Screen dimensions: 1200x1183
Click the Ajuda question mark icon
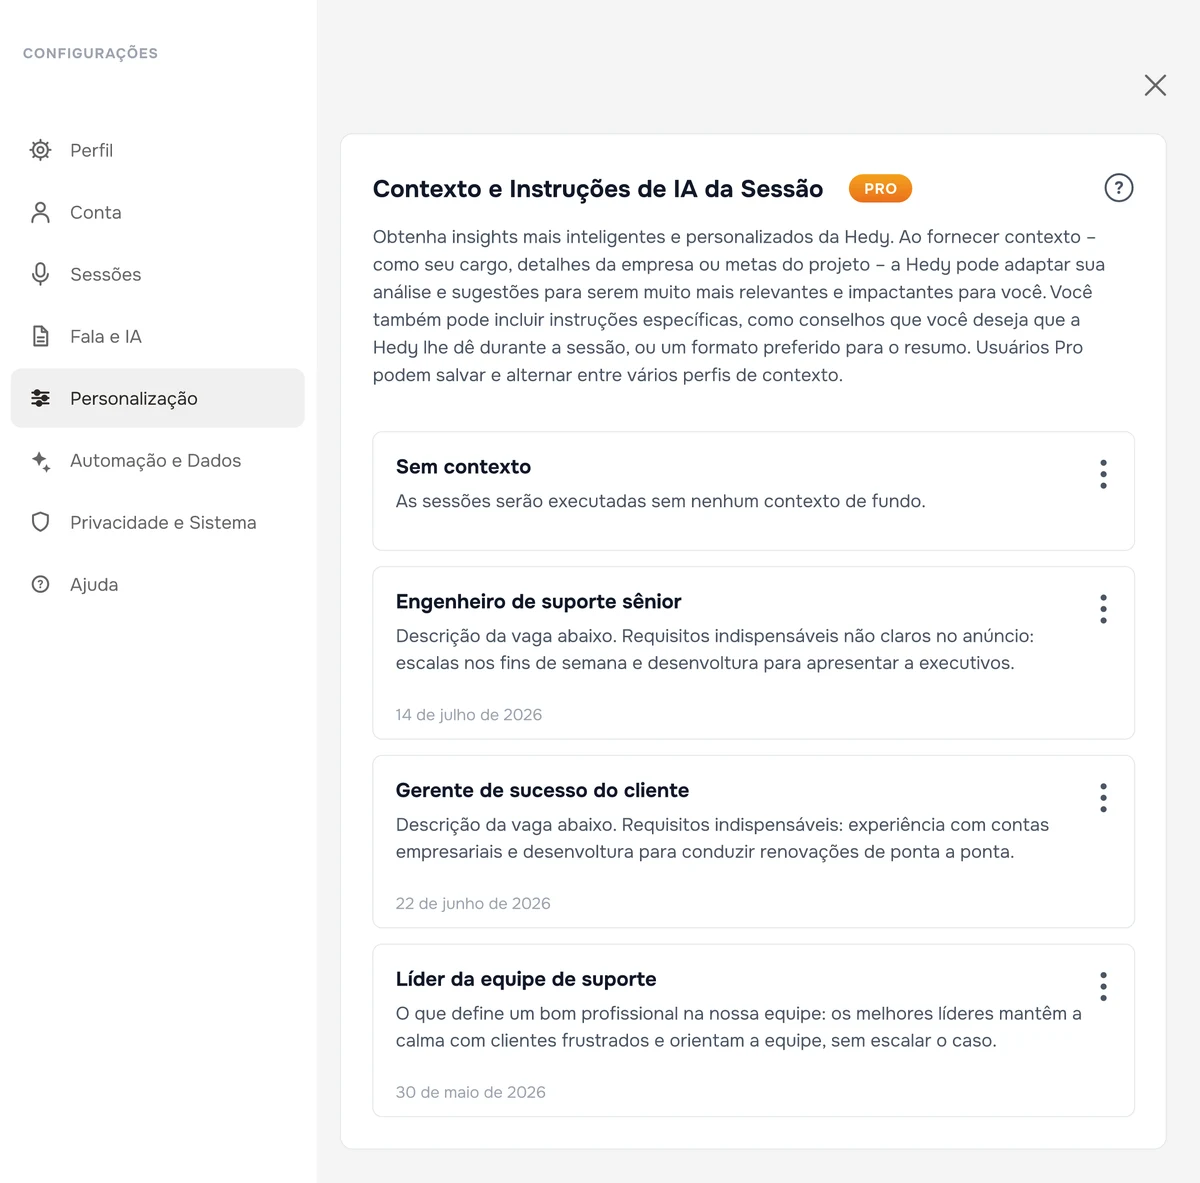coord(40,584)
